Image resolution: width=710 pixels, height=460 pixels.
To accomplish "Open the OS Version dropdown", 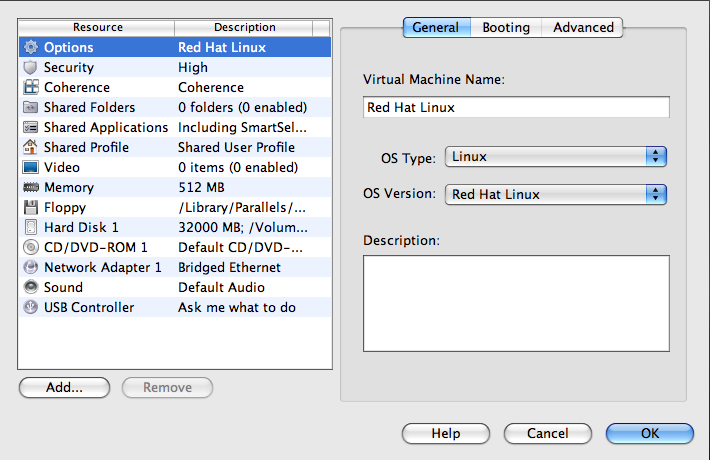I will [556, 195].
